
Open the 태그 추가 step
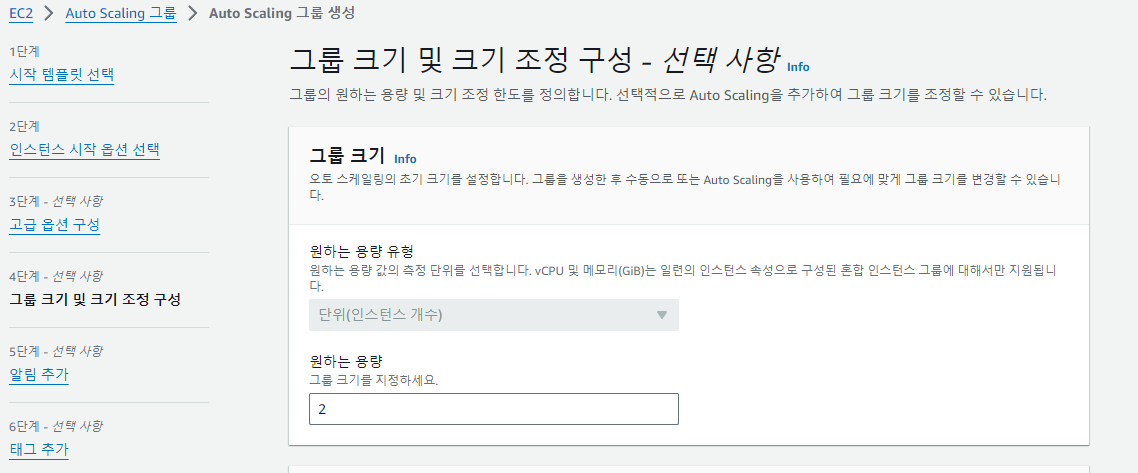pos(39,450)
